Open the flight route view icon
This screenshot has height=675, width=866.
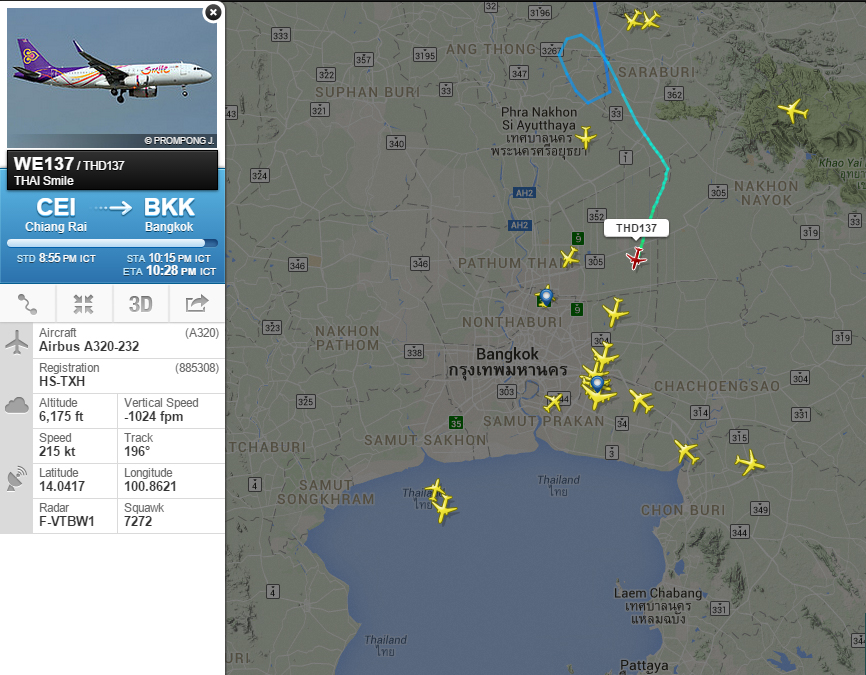(28, 304)
